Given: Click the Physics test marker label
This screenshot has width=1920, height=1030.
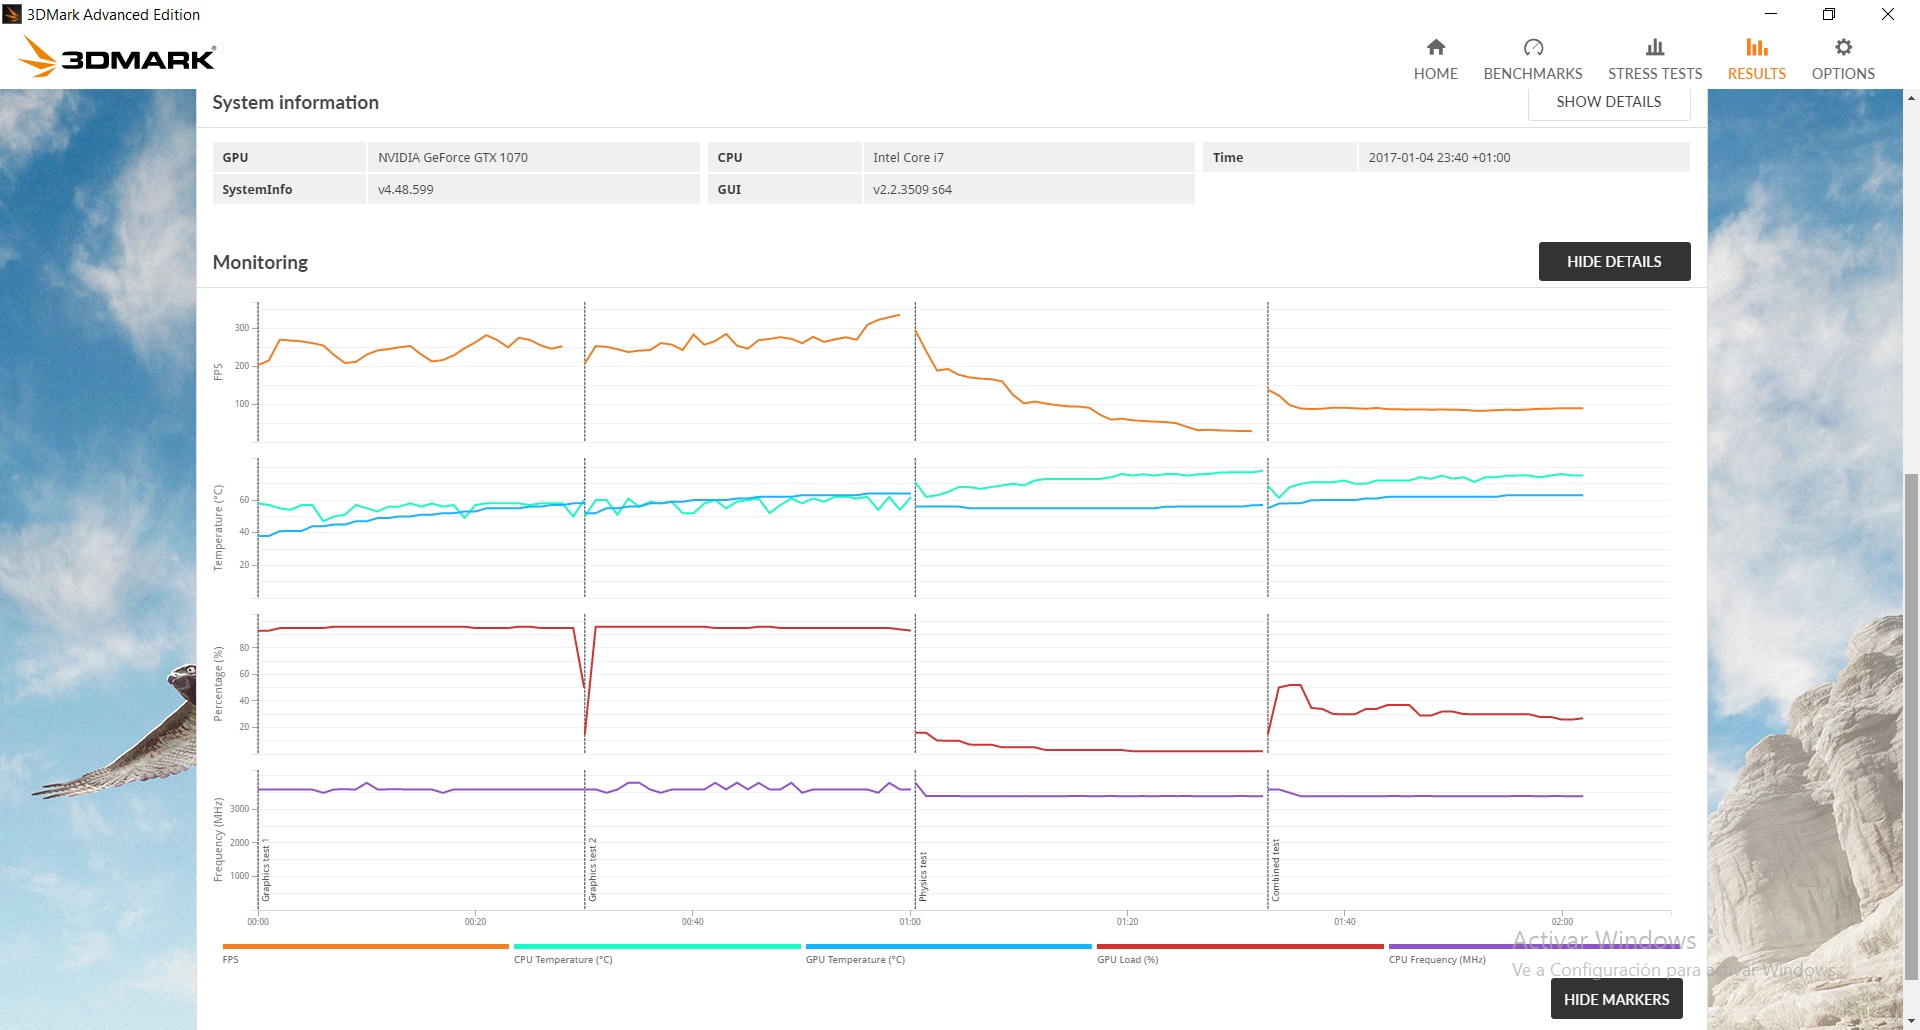Looking at the screenshot, I should pos(923,877).
